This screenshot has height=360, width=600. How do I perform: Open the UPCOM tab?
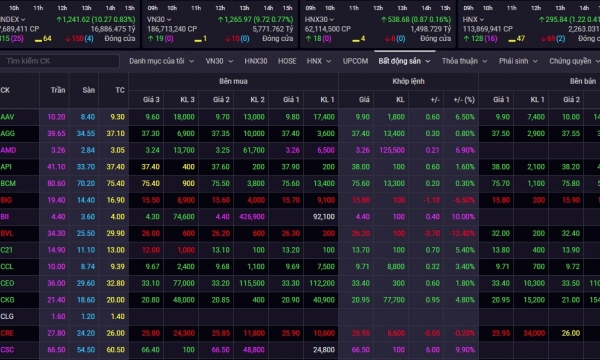tap(355, 61)
